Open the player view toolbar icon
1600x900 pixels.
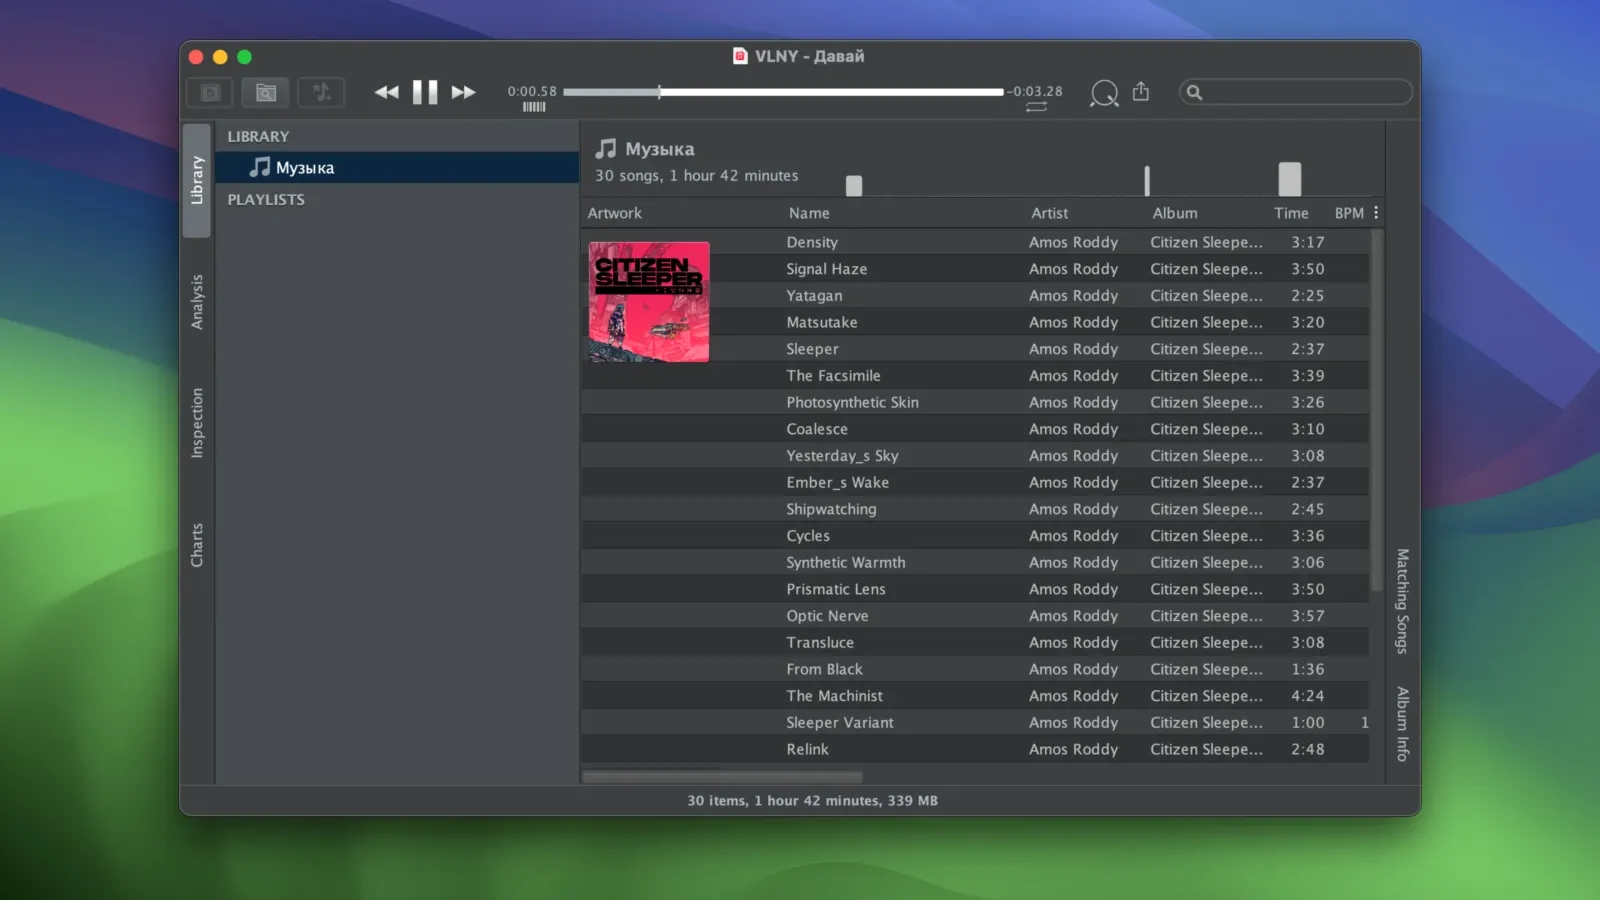pyautogui.click(x=209, y=92)
